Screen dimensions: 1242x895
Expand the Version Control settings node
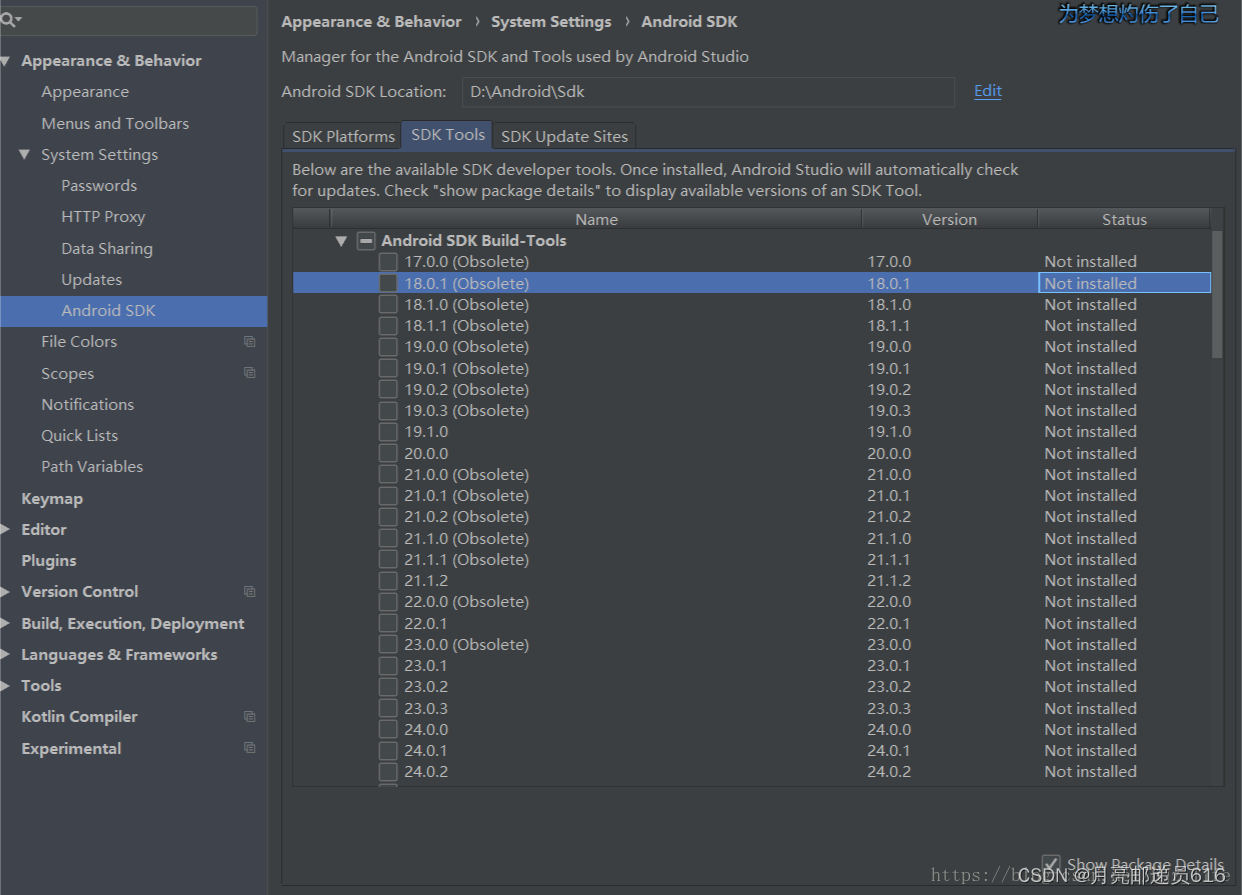6,592
